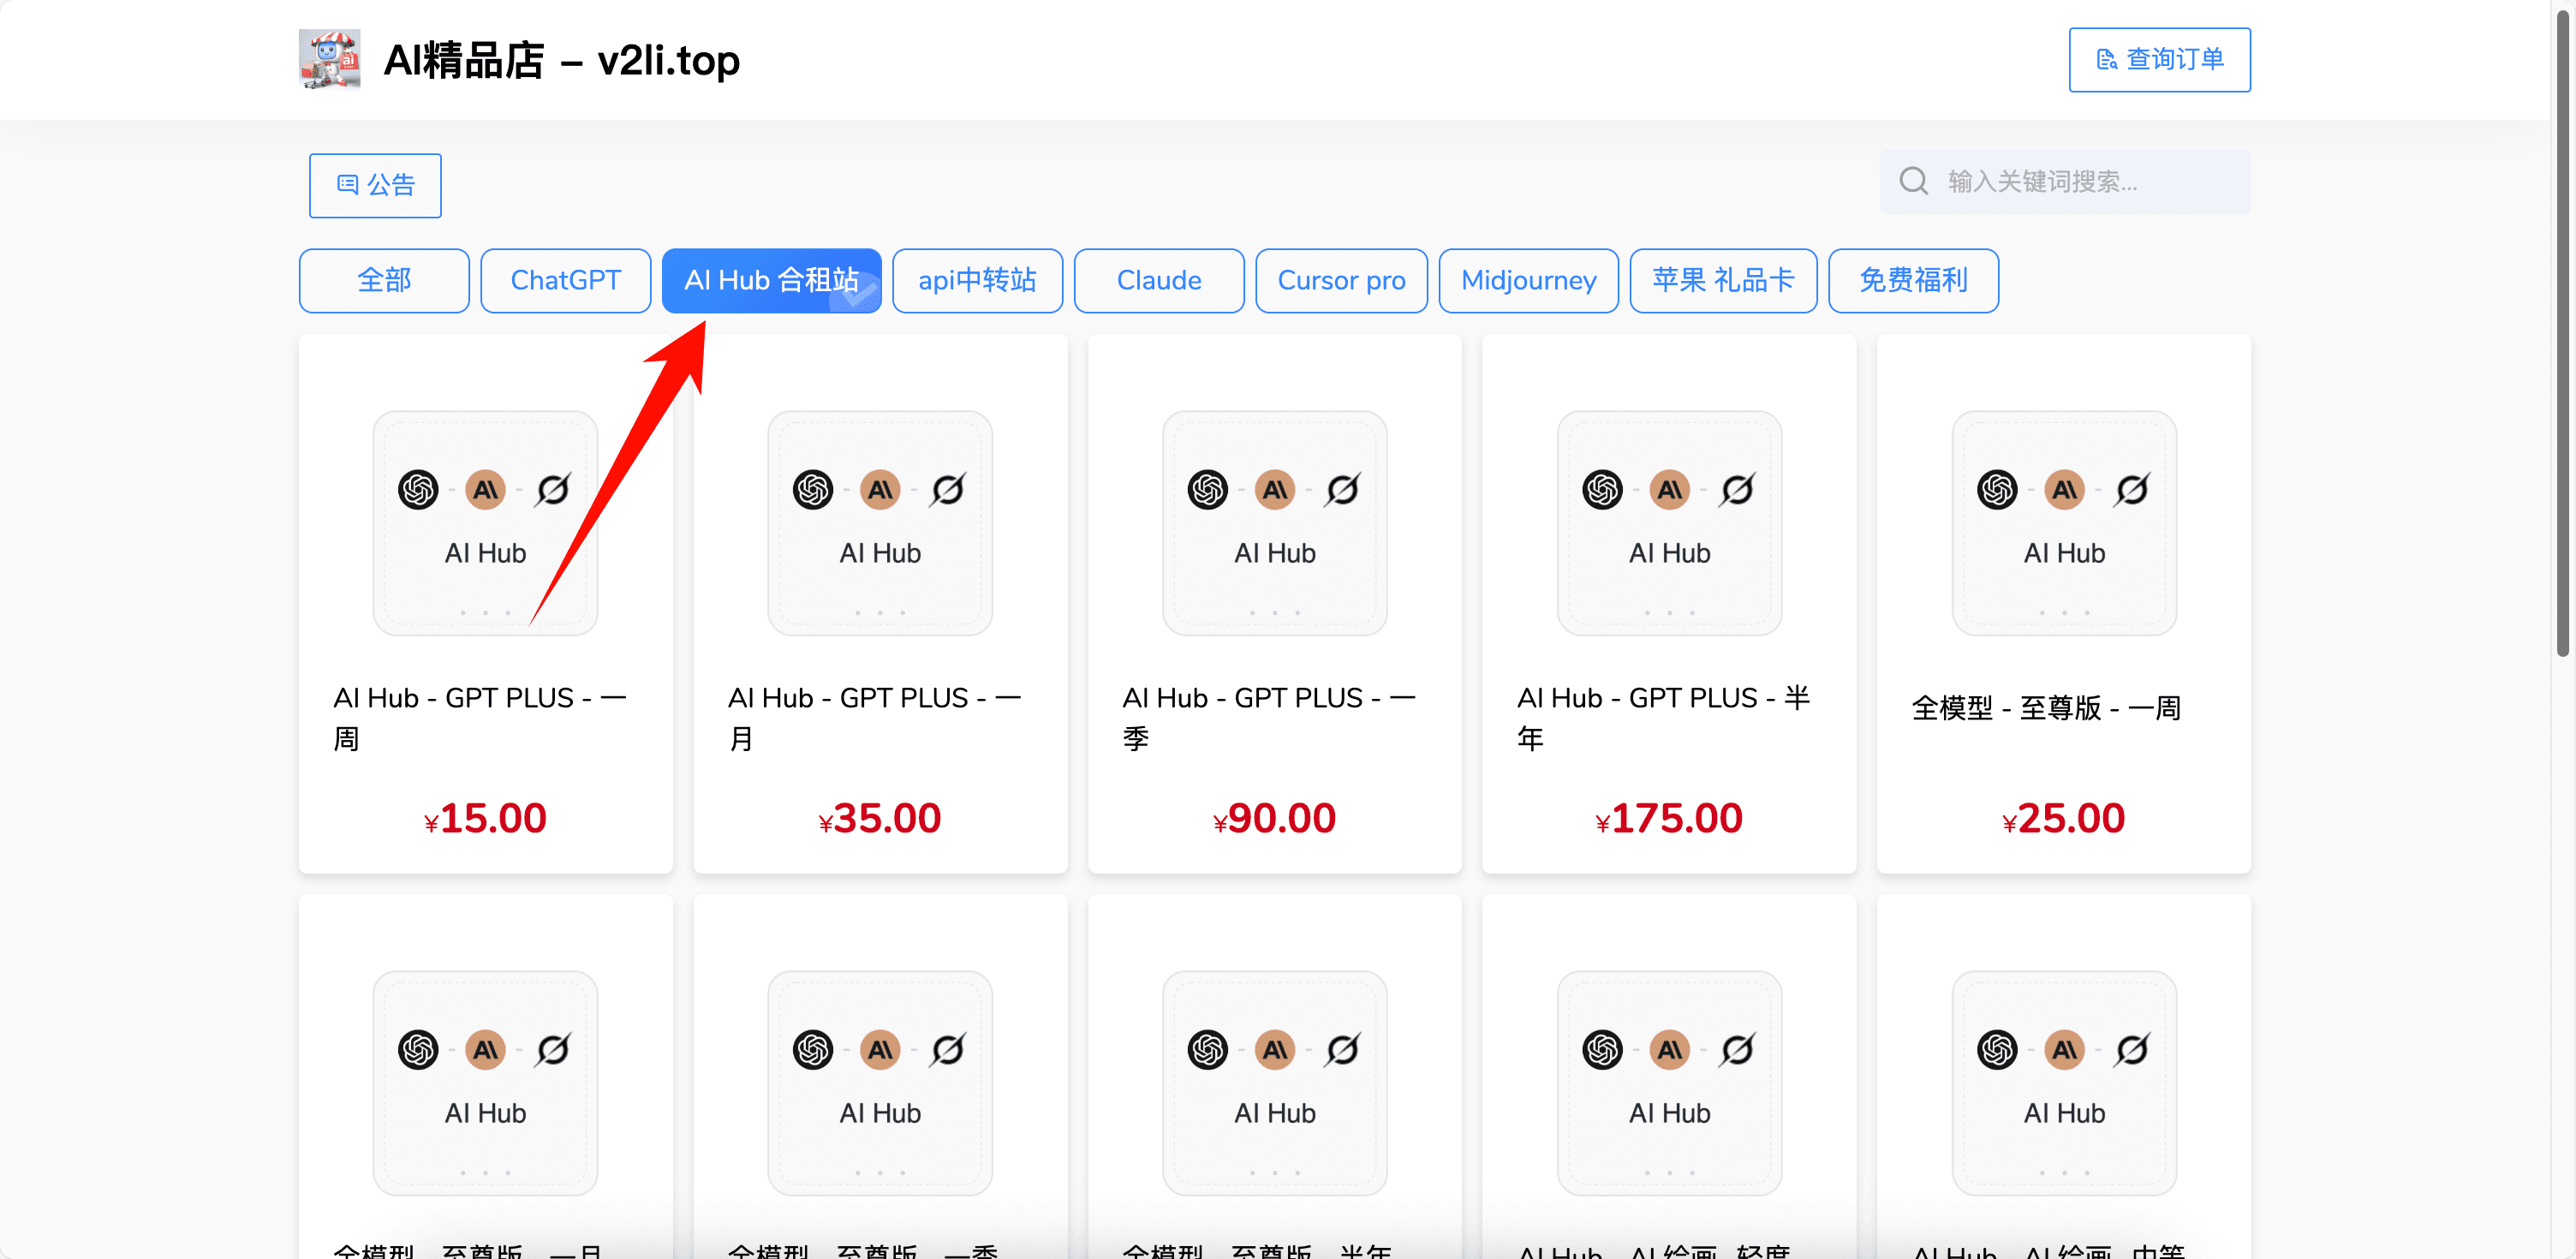Click Anthropic logo in the 半年 product card

click(x=1669, y=490)
